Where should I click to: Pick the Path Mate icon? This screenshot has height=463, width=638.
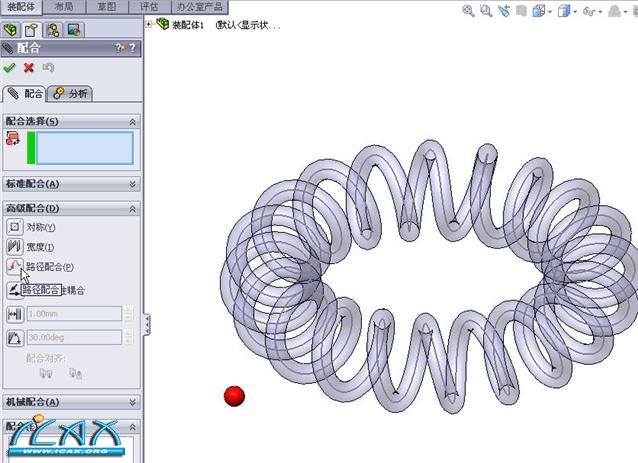[15, 267]
